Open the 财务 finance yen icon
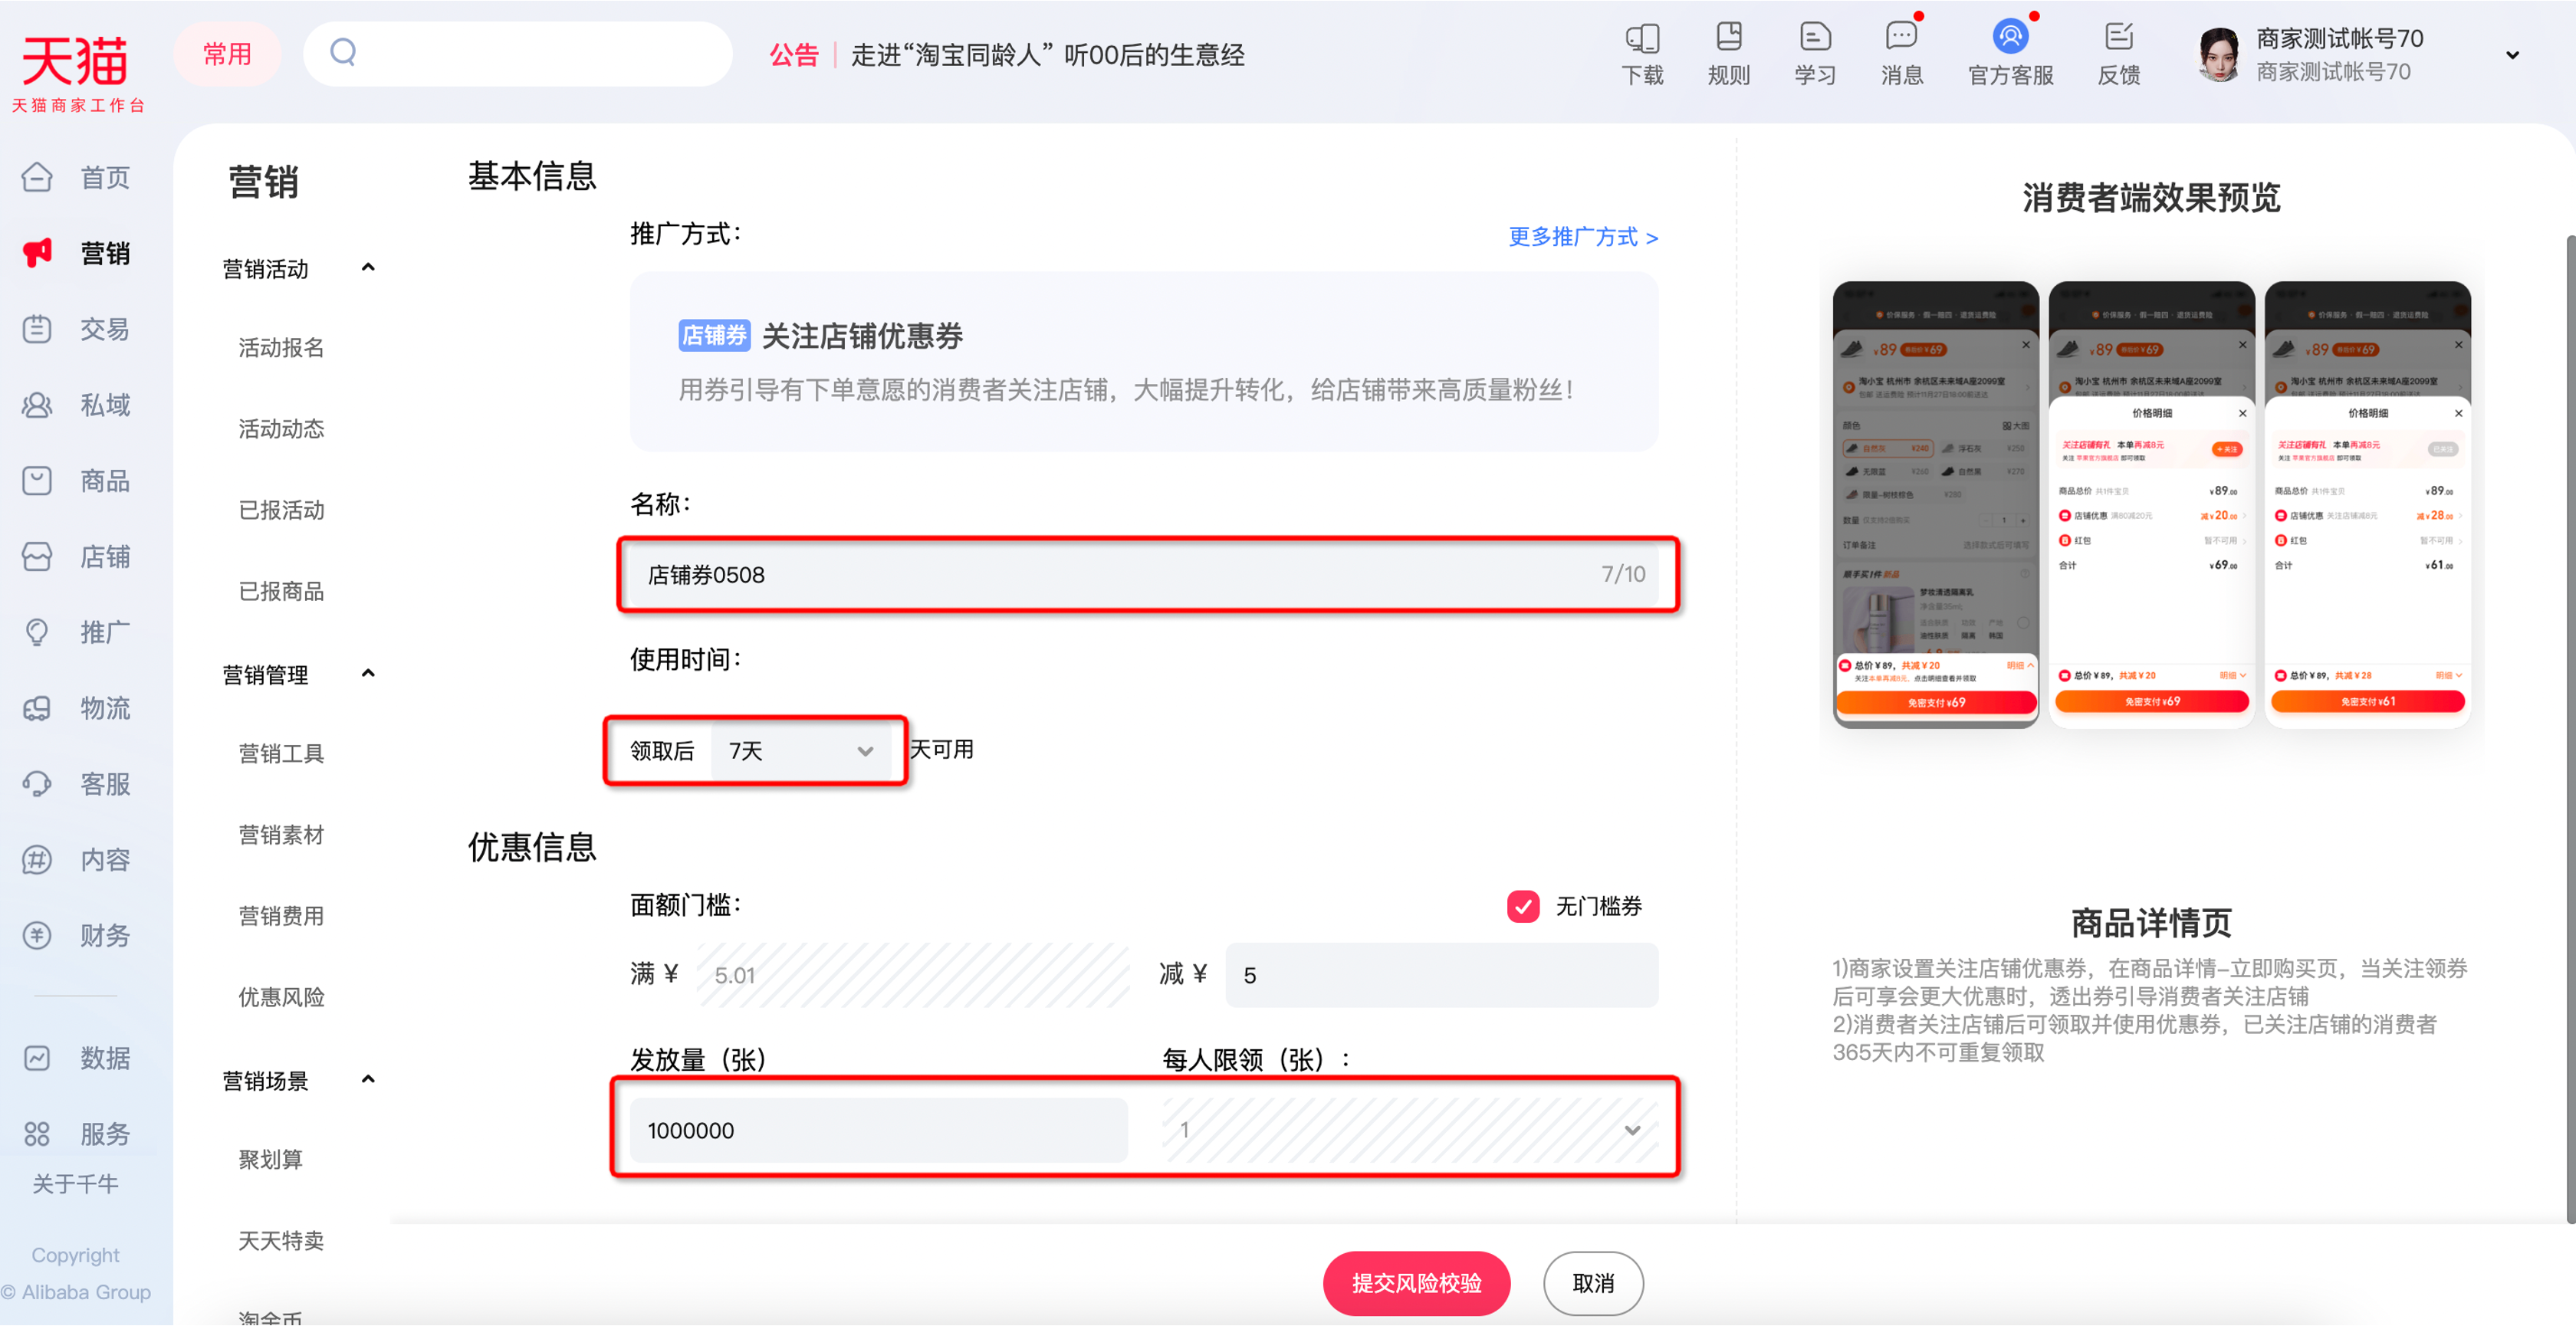2576x1326 pixels. pyautogui.click(x=37, y=936)
